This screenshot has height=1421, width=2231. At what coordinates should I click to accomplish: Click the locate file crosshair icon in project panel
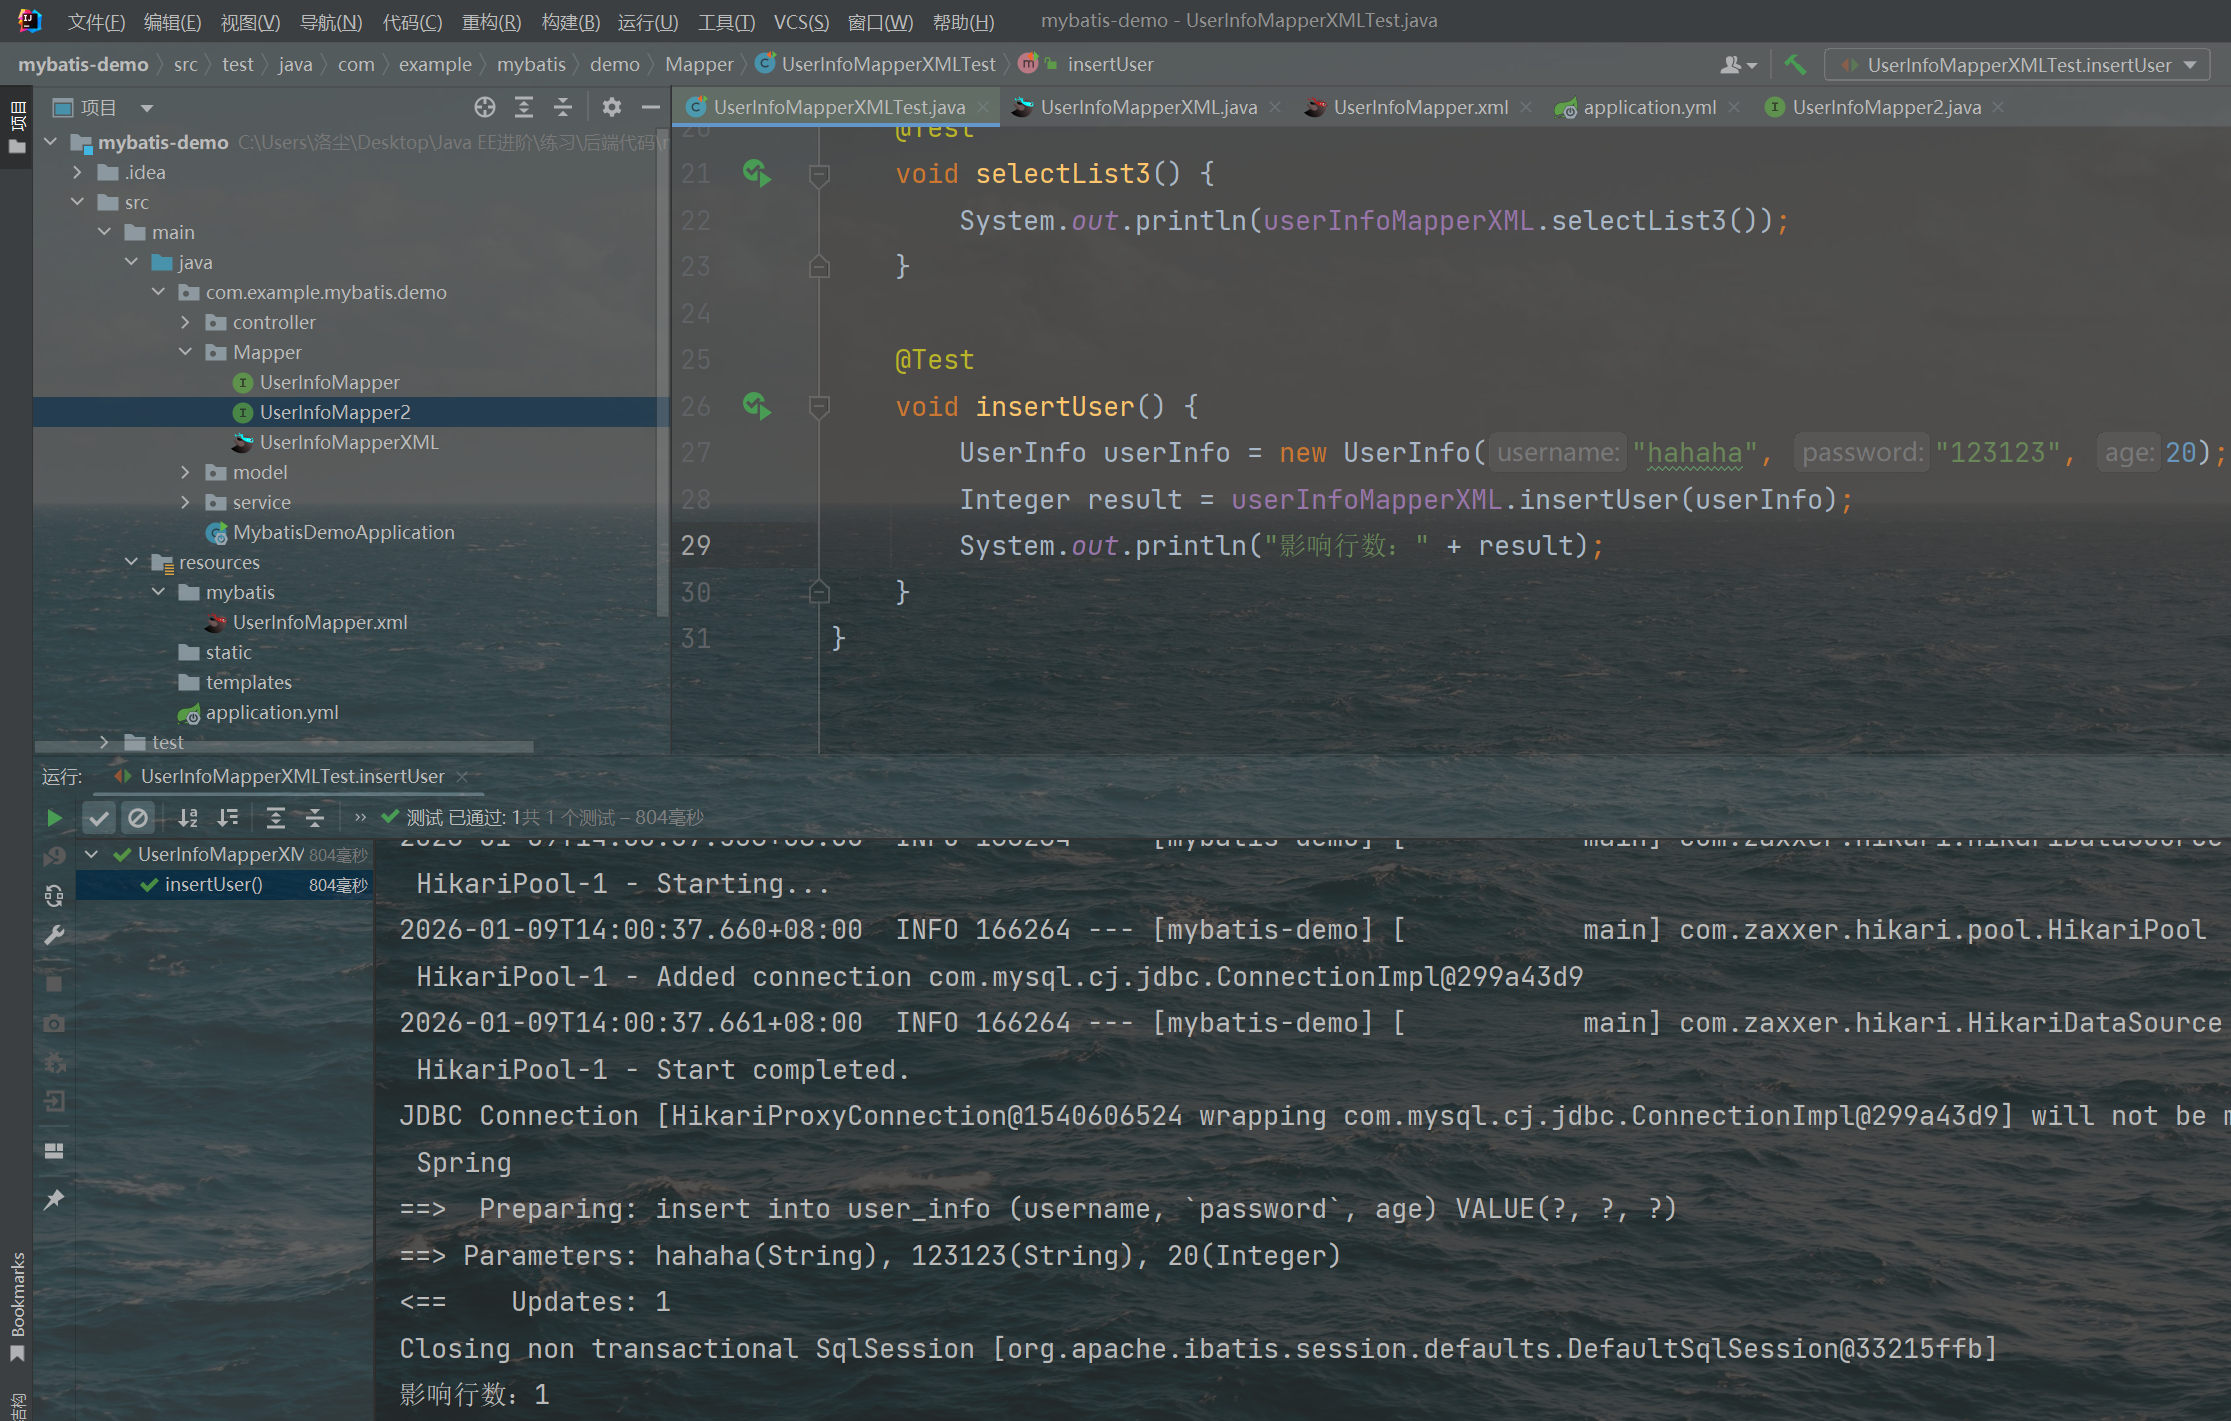[x=485, y=107]
